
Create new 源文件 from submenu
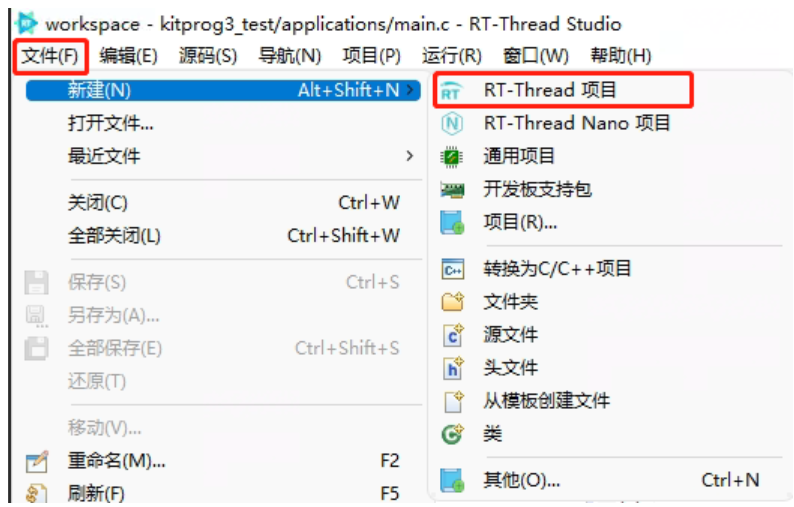(510, 335)
